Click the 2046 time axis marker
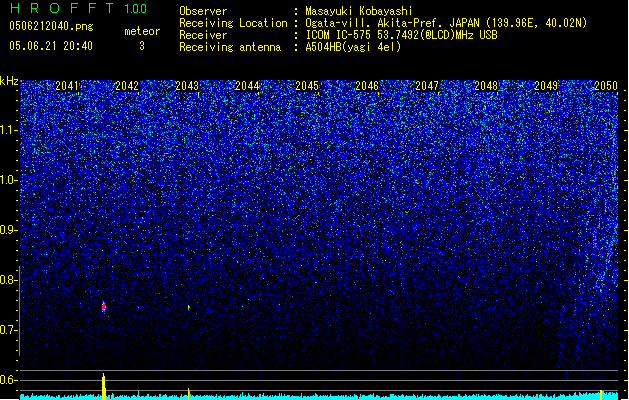 coord(367,86)
